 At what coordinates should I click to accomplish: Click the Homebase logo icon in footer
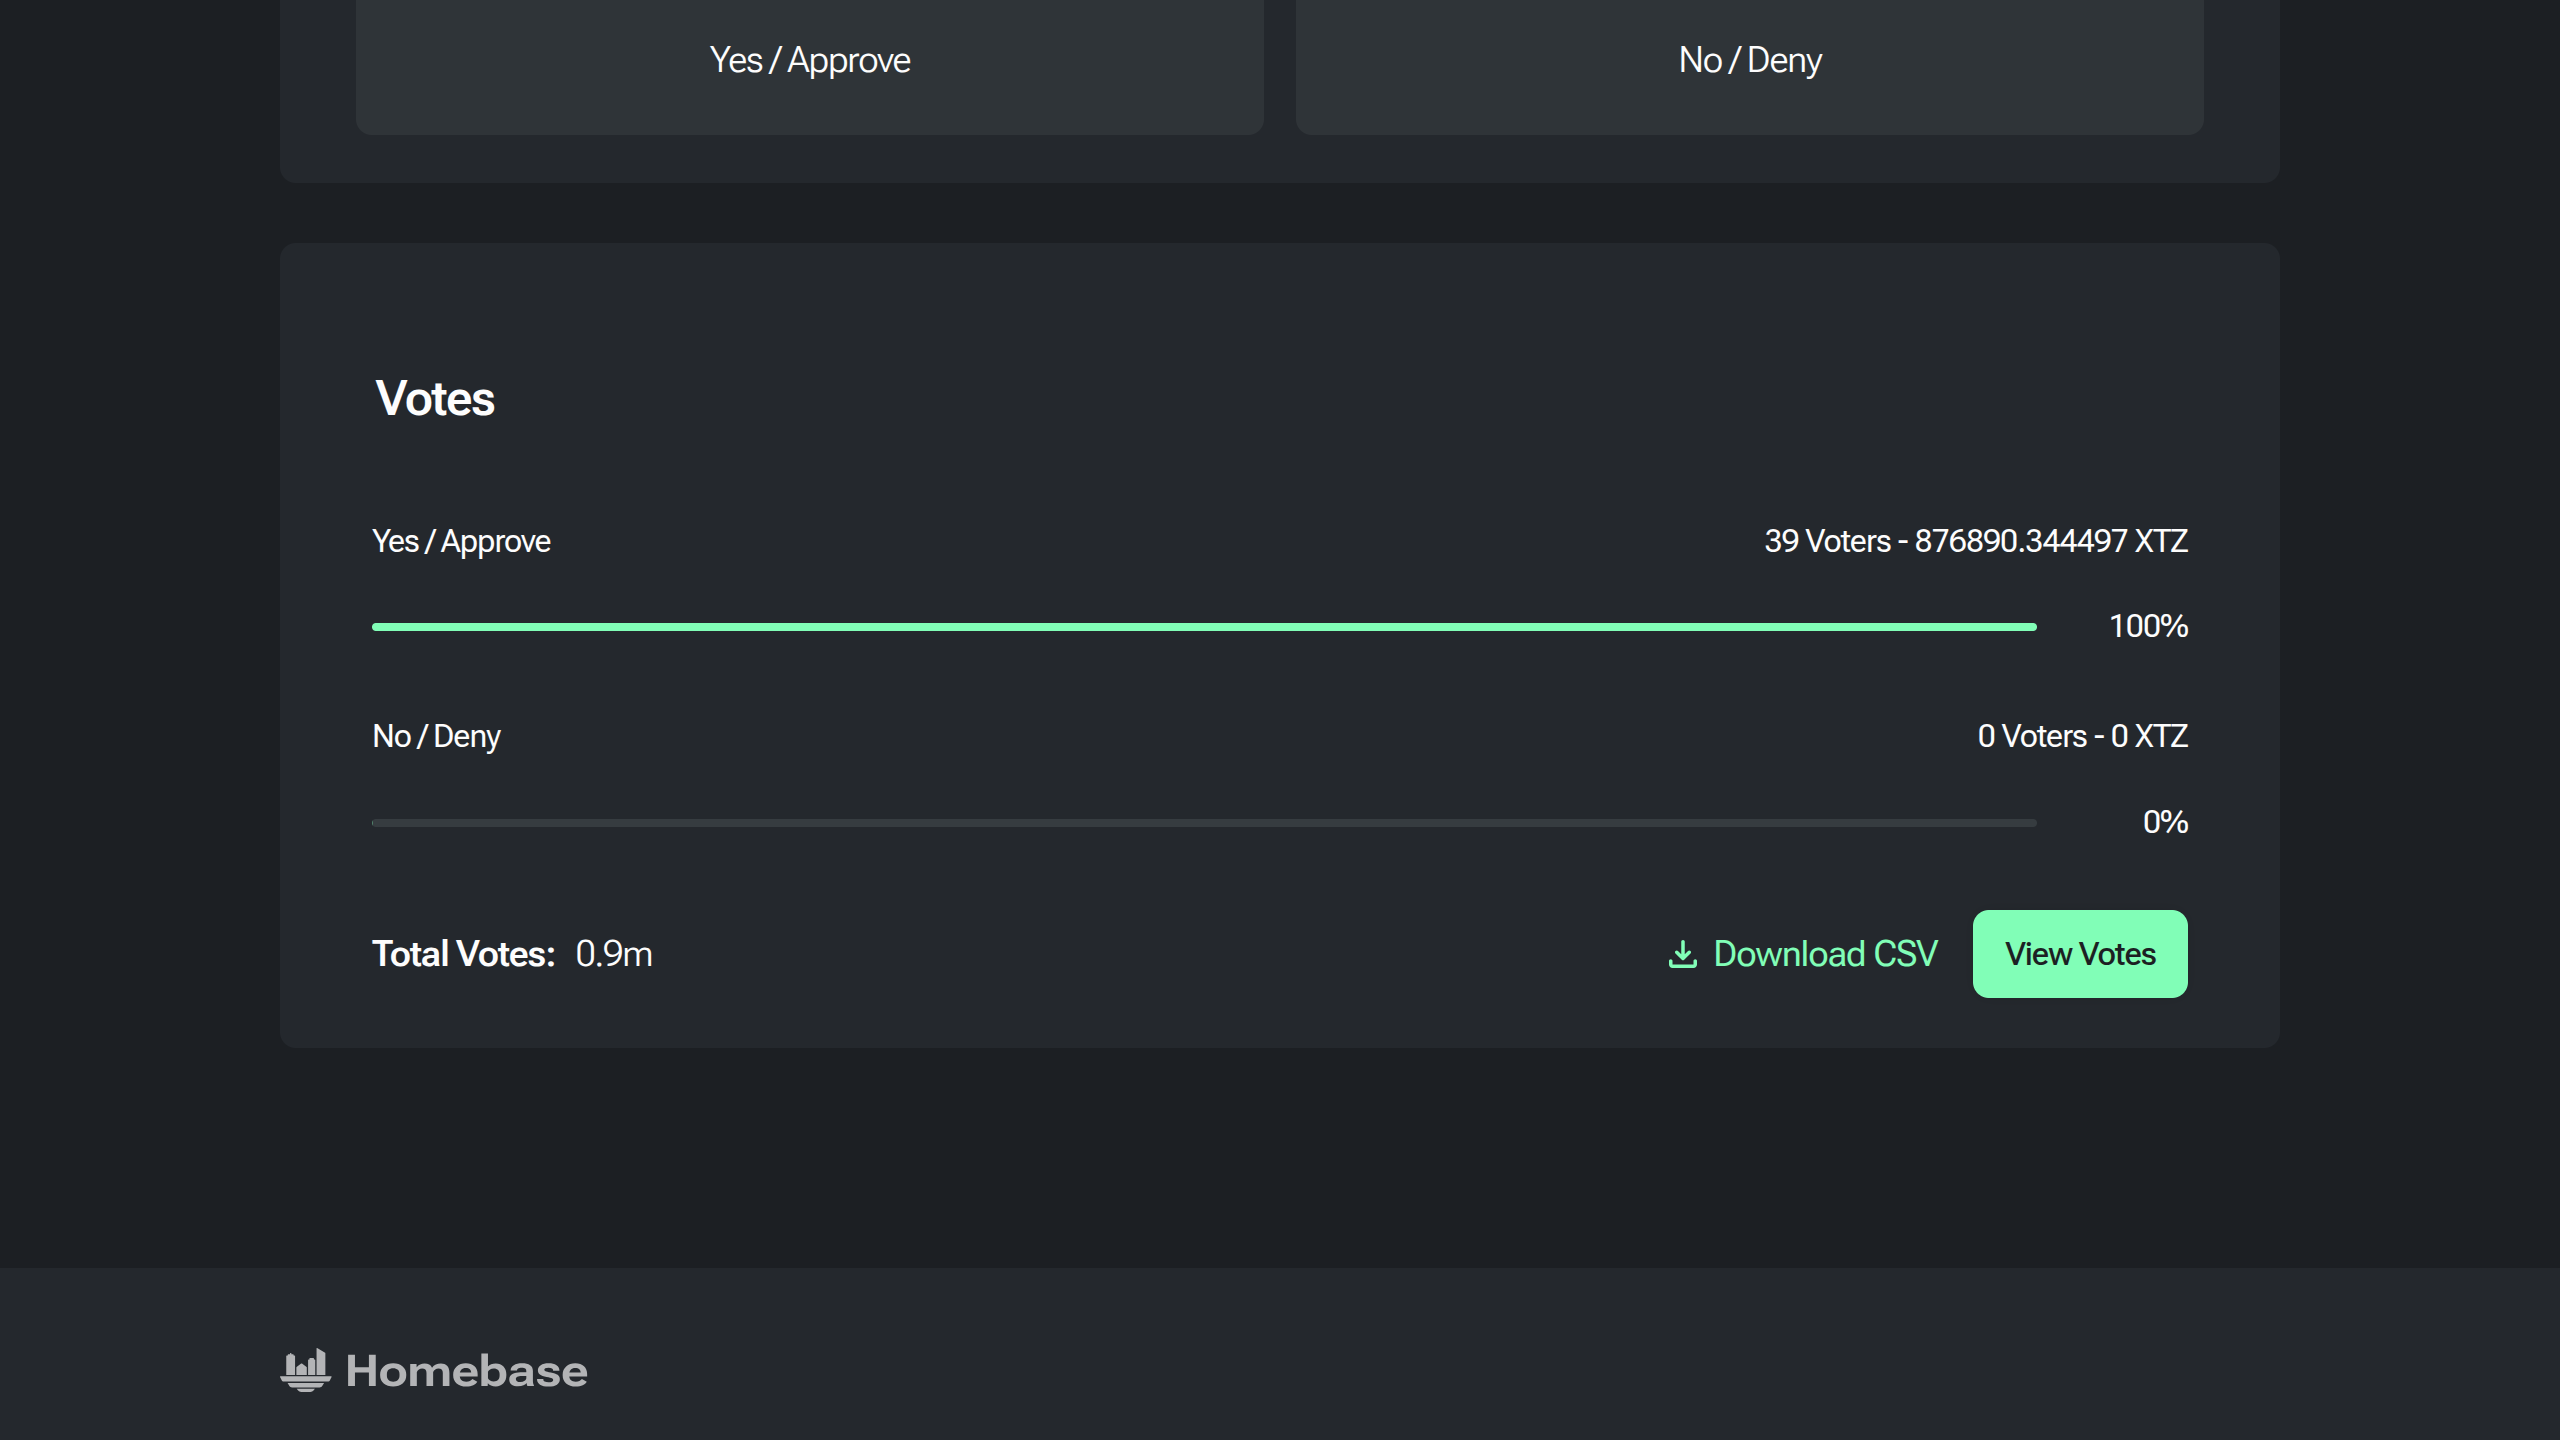305,1370
